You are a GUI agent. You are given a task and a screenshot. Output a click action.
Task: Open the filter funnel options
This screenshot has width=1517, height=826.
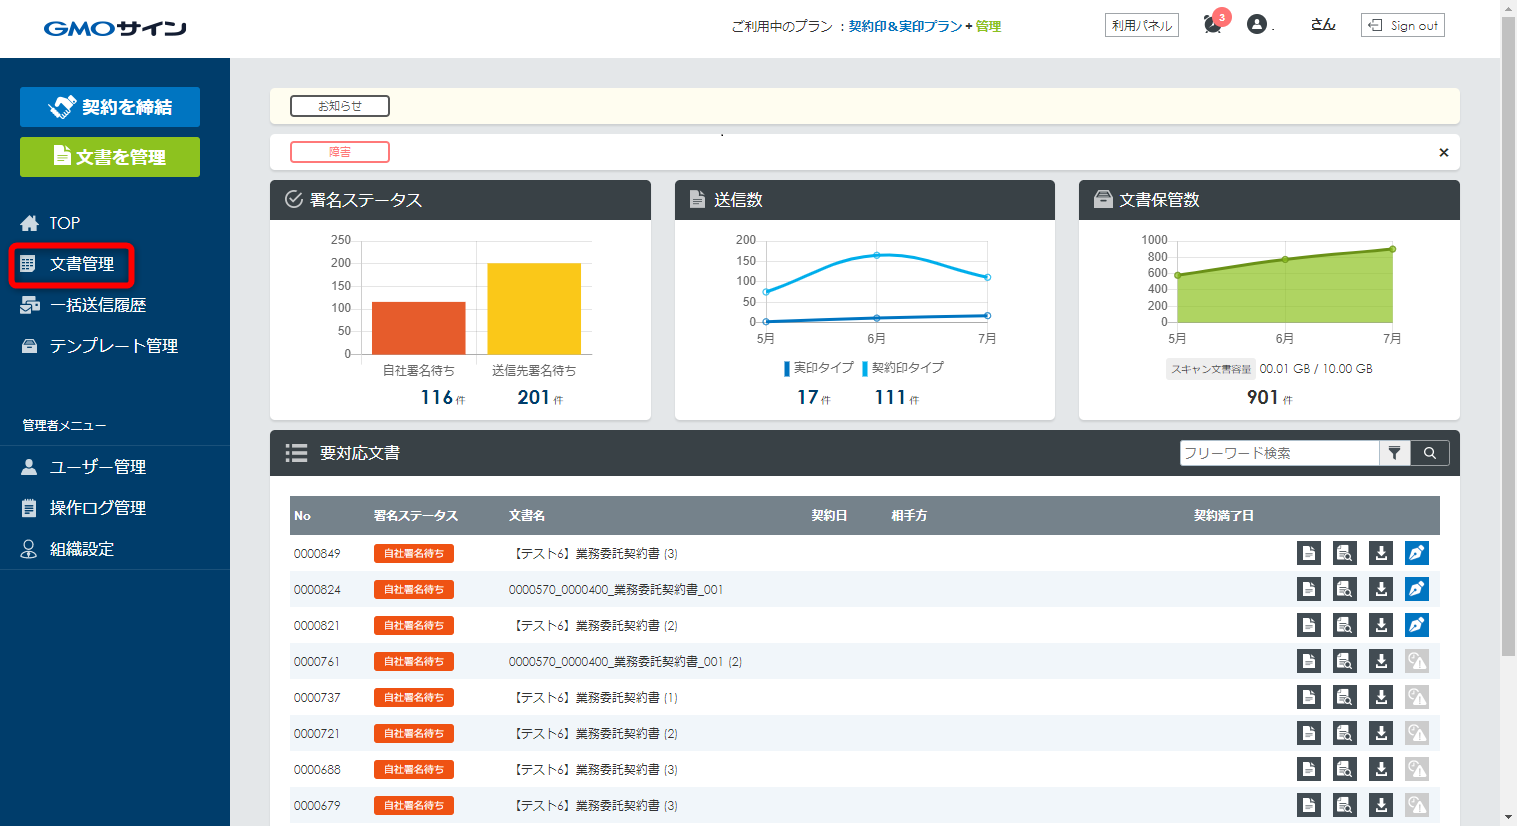1394,453
